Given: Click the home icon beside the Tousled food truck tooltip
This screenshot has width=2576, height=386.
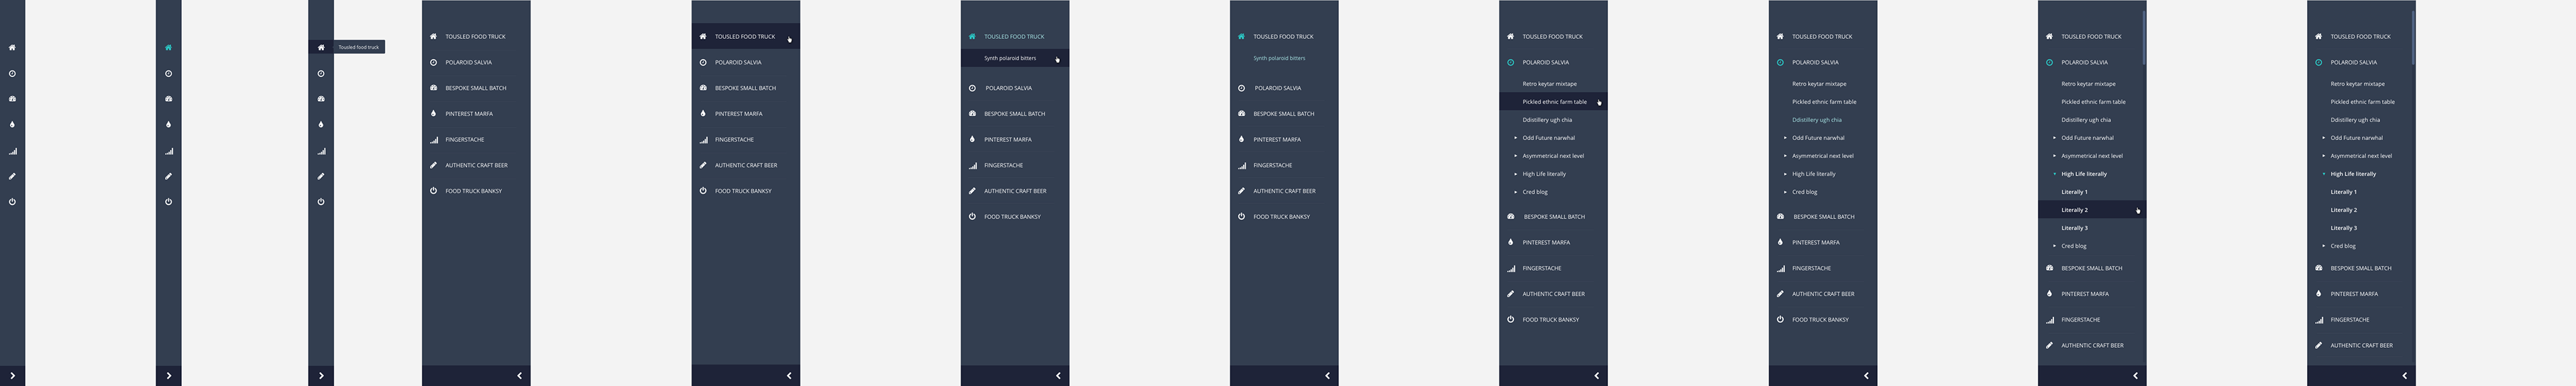Looking at the screenshot, I should point(321,47).
